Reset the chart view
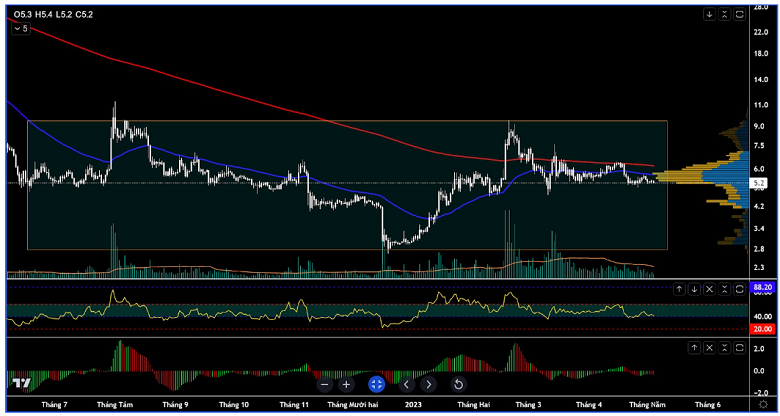The width and height of the screenshot is (780, 416). [x=458, y=384]
